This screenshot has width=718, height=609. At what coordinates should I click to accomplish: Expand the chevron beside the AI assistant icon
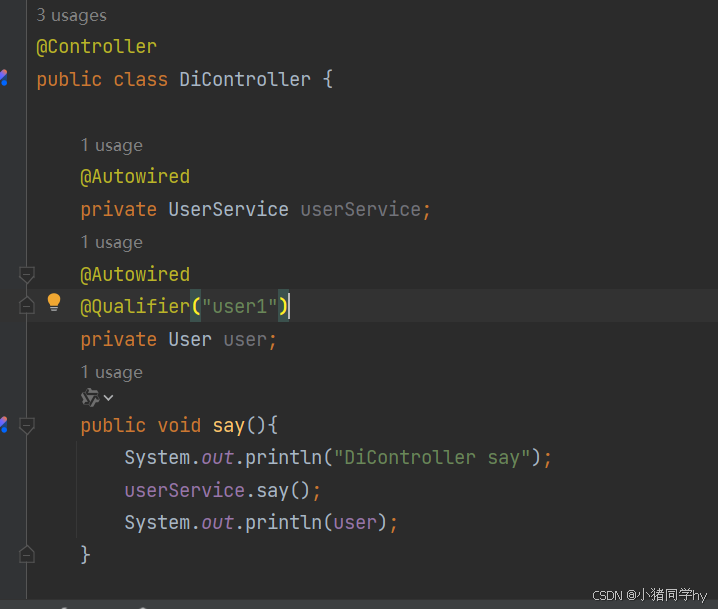coord(109,397)
